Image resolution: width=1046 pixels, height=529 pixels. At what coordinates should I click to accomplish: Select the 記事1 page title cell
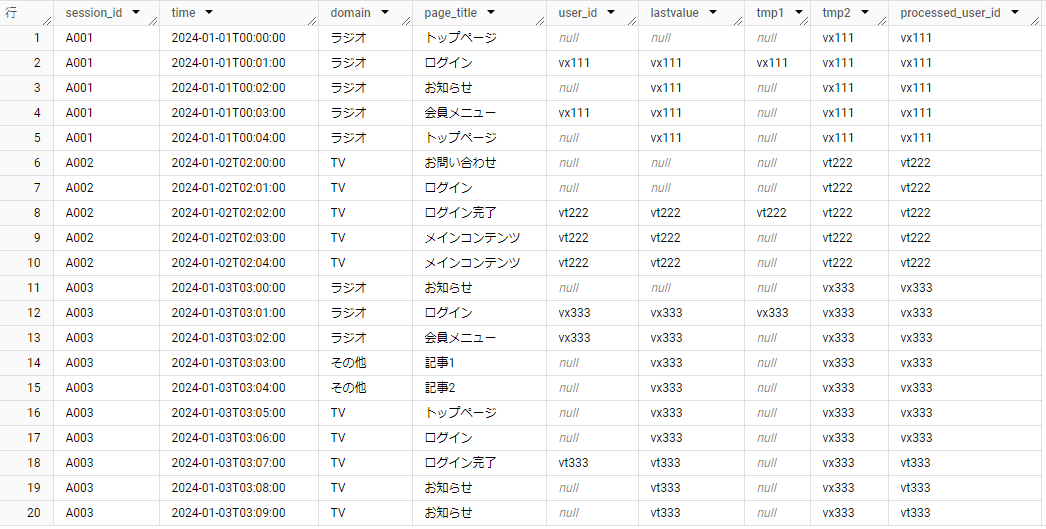(x=439, y=363)
